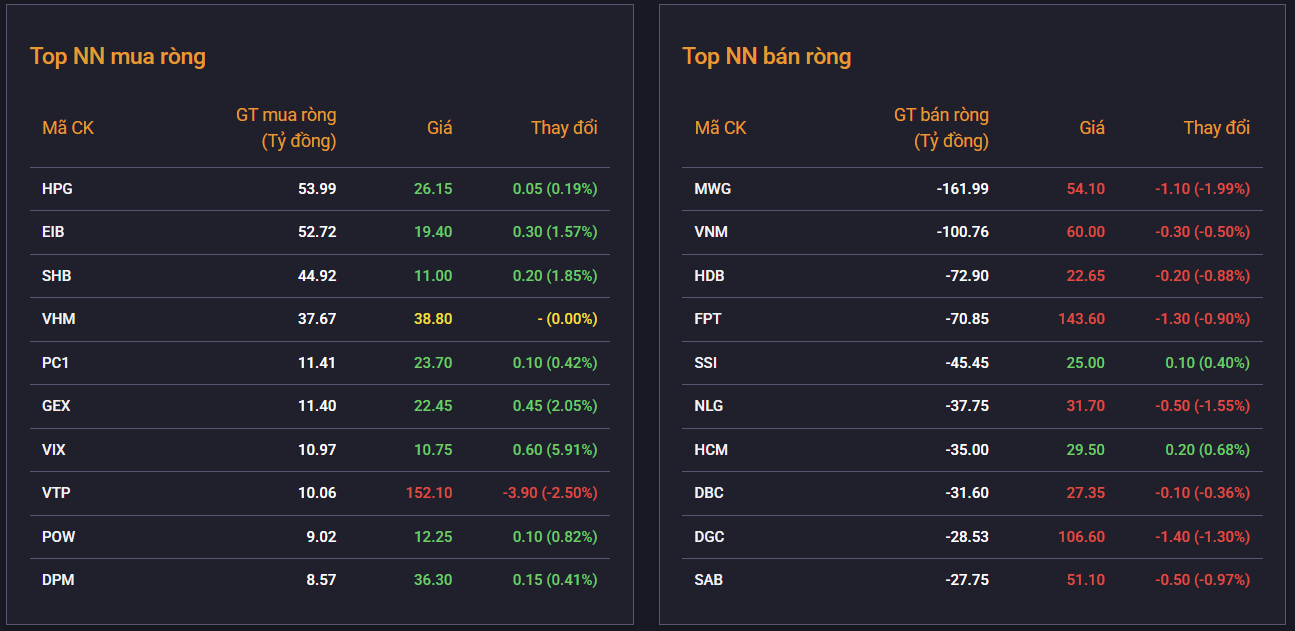Click the VHM ticker

[x=59, y=319]
